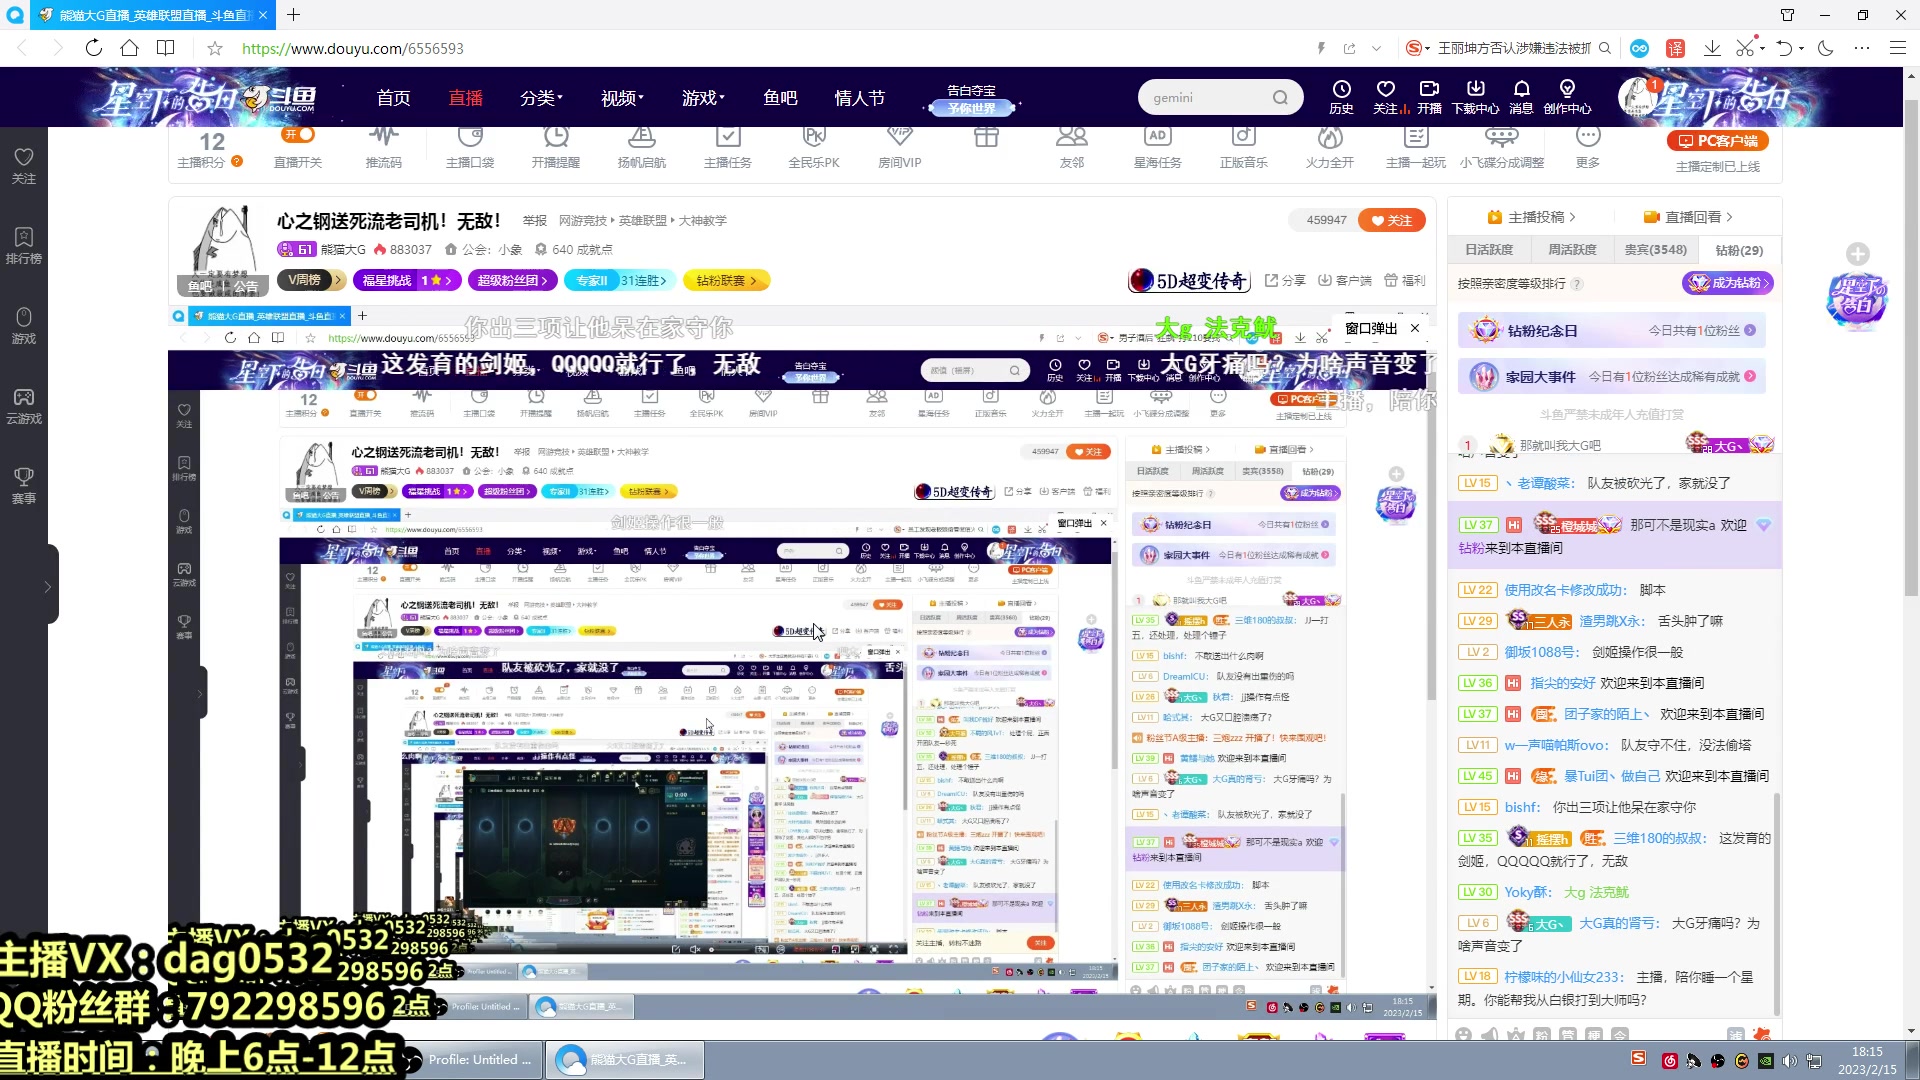The width and height of the screenshot is (1920, 1080).
Task: Click 举报 report link
Action: 535,221
